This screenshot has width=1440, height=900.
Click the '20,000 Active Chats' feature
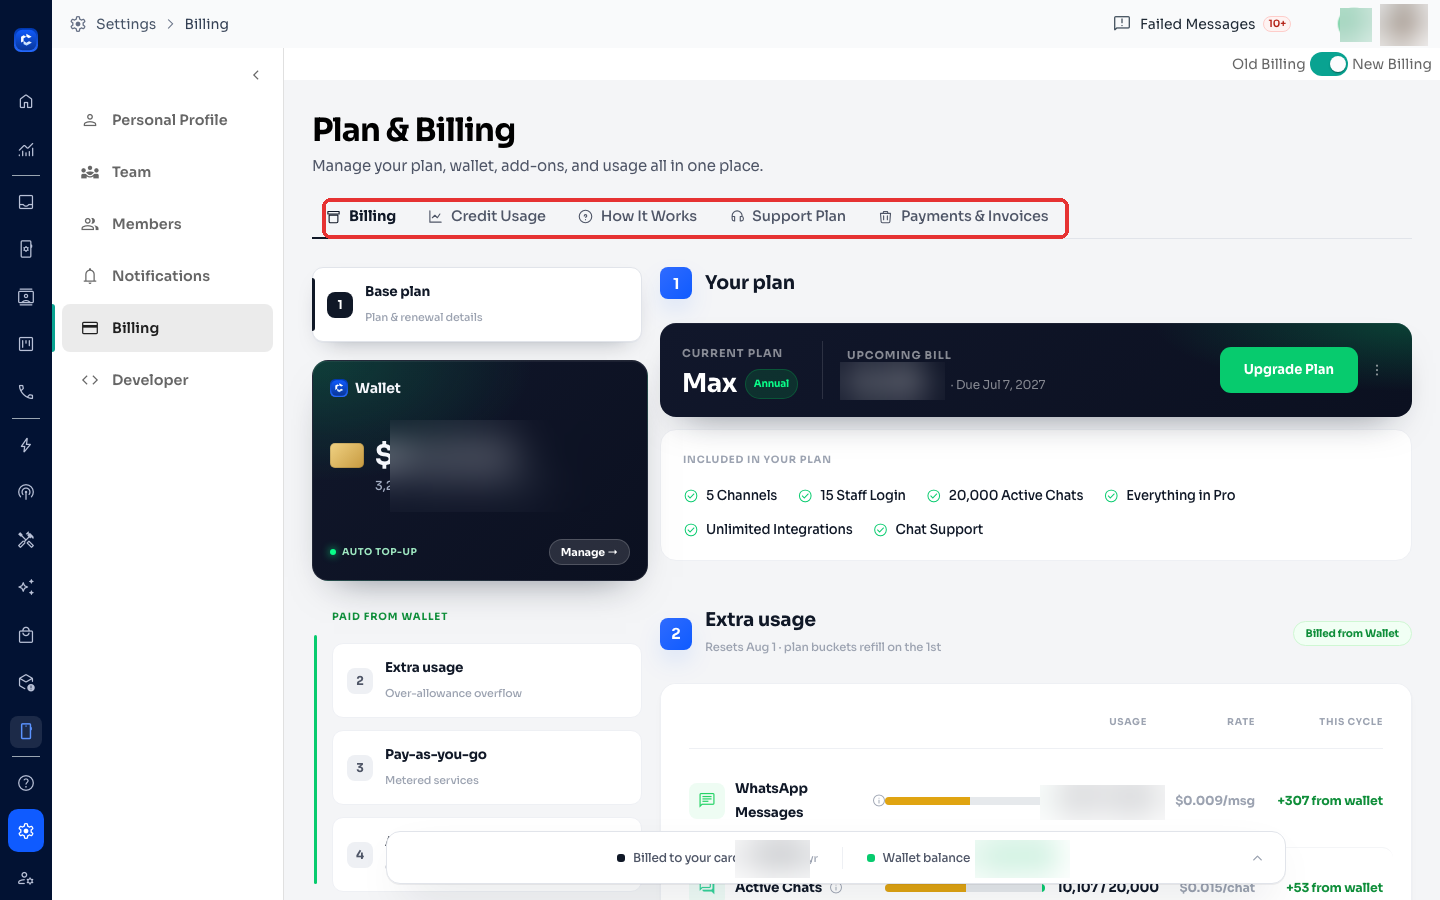(x=1005, y=496)
